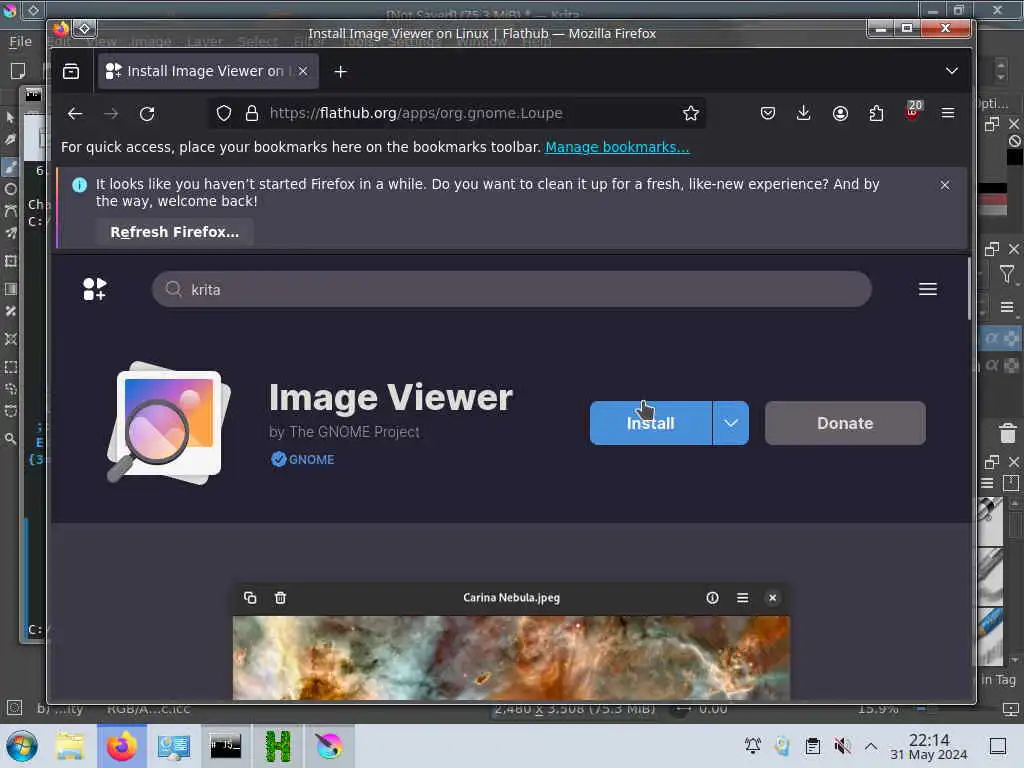The height and width of the screenshot is (768, 1024).
Task: Close the Carina Nebula preview window
Action: coord(772,598)
